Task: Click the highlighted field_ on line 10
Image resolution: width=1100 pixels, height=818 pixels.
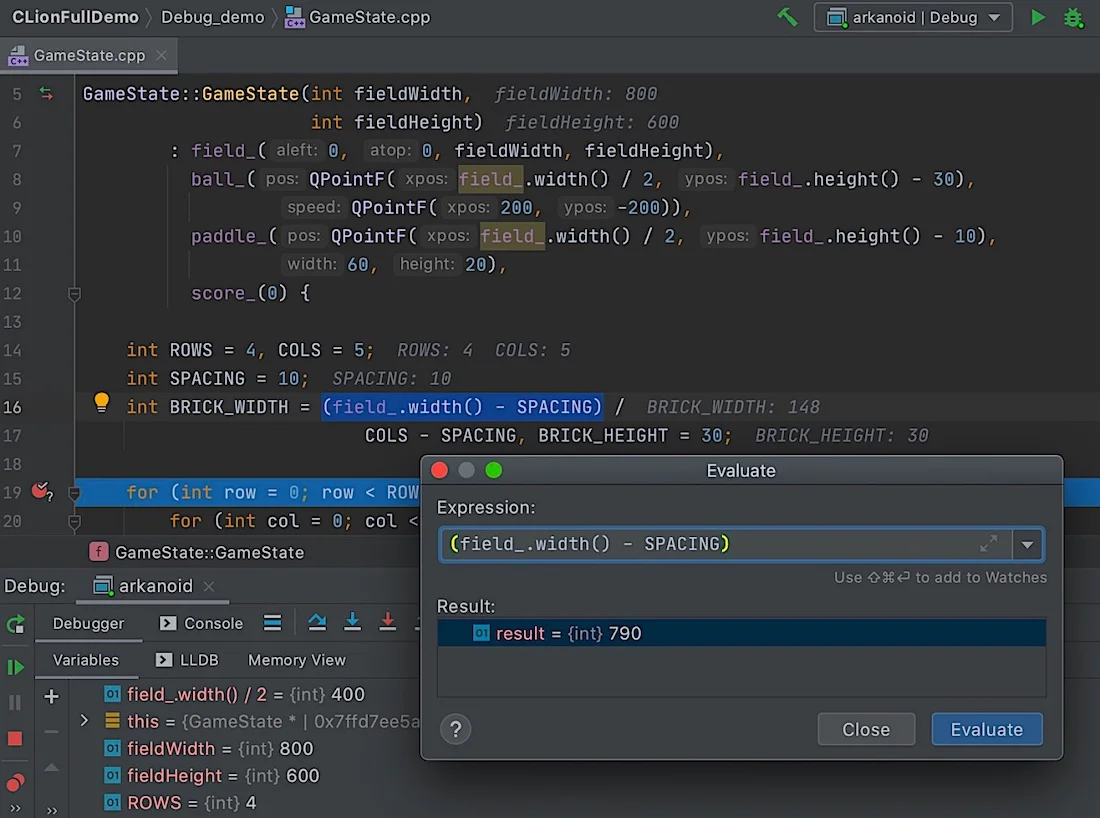Action: 512,236
